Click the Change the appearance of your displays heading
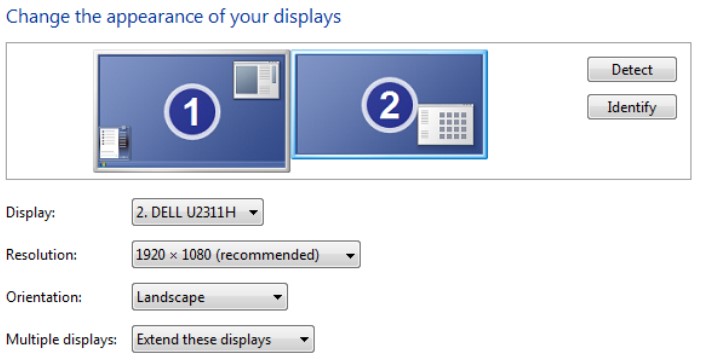Viewport: 706px width, 363px height. (173, 17)
